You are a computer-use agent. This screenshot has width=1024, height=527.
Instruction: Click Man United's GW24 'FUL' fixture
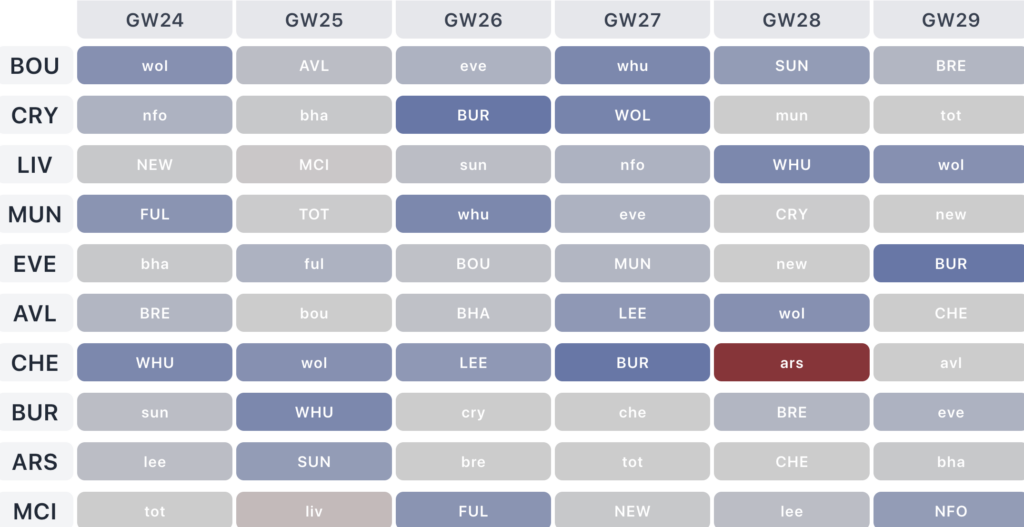[x=155, y=214]
